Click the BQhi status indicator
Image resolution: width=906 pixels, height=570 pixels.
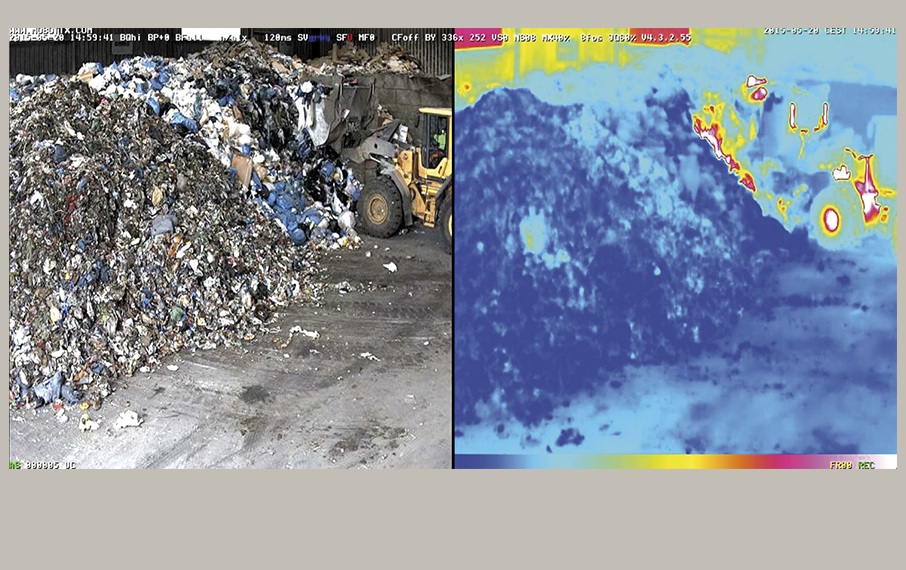(x=130, y=38)
